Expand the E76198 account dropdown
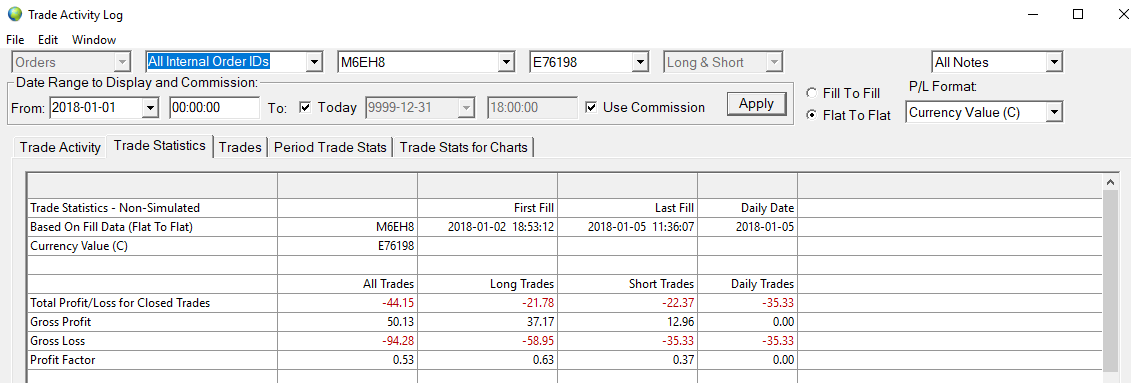 click(x=640, y=62)
